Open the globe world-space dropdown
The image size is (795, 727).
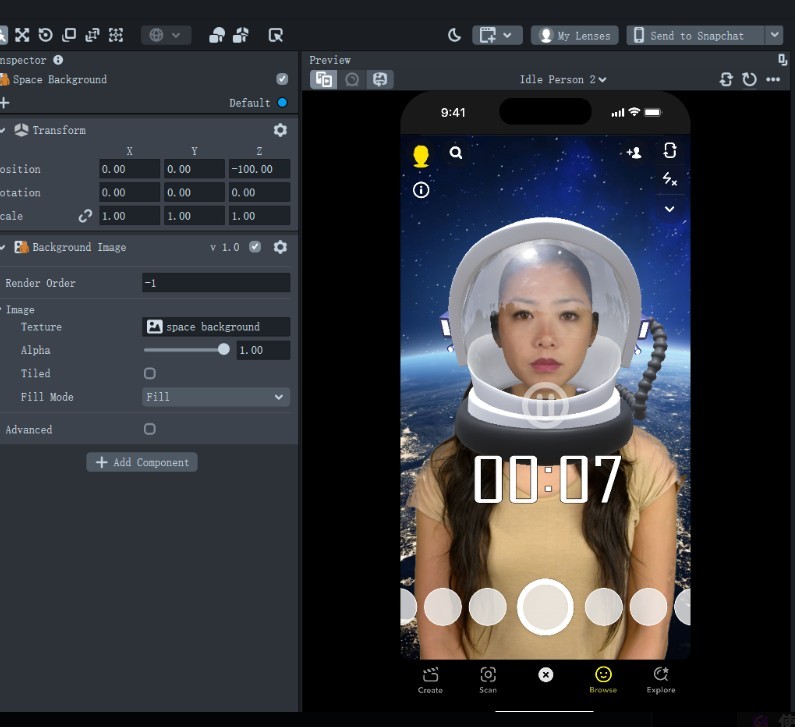(x=166, y=35)
